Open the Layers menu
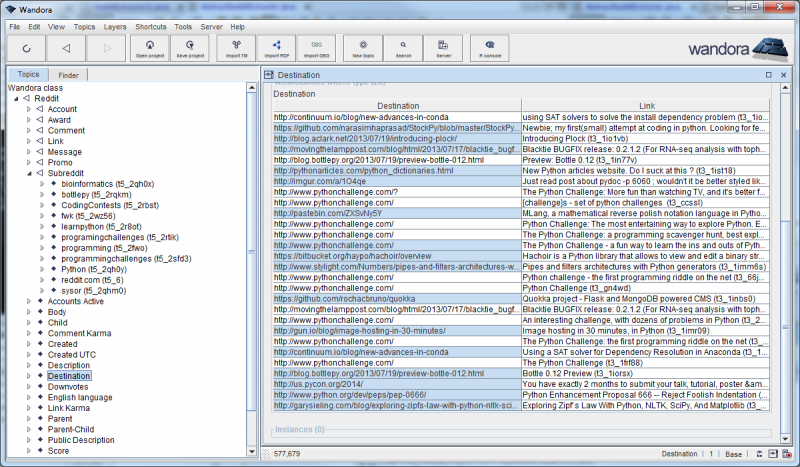The width and height of the screenshot is (800, 467). [x=115, y=26]
